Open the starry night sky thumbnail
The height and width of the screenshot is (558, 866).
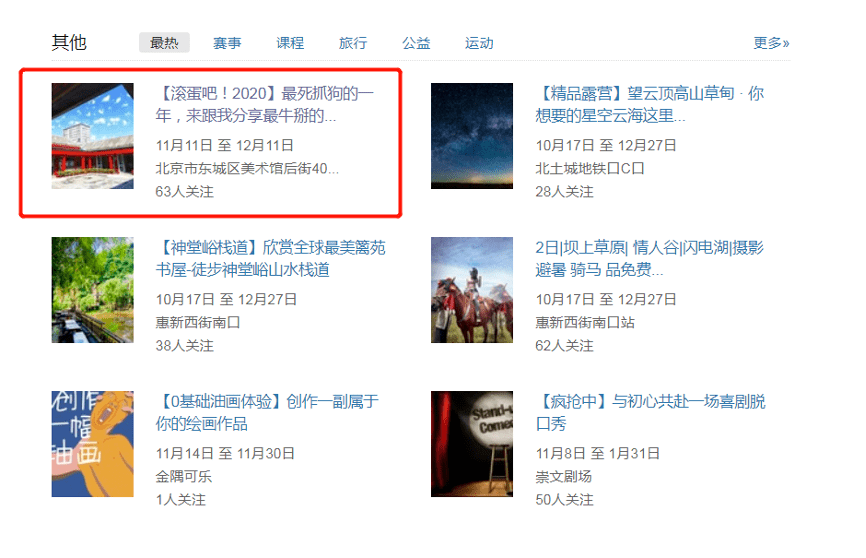472,136
